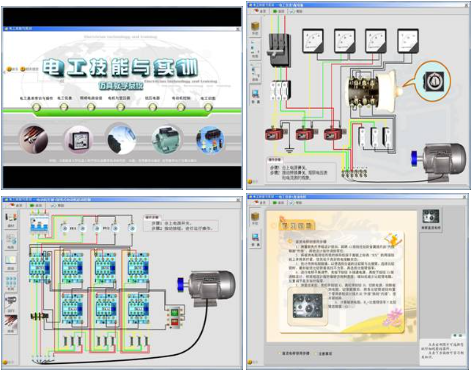
Task: Click the first red current transformer above ground symbol
Action: (x=274, y=133)
